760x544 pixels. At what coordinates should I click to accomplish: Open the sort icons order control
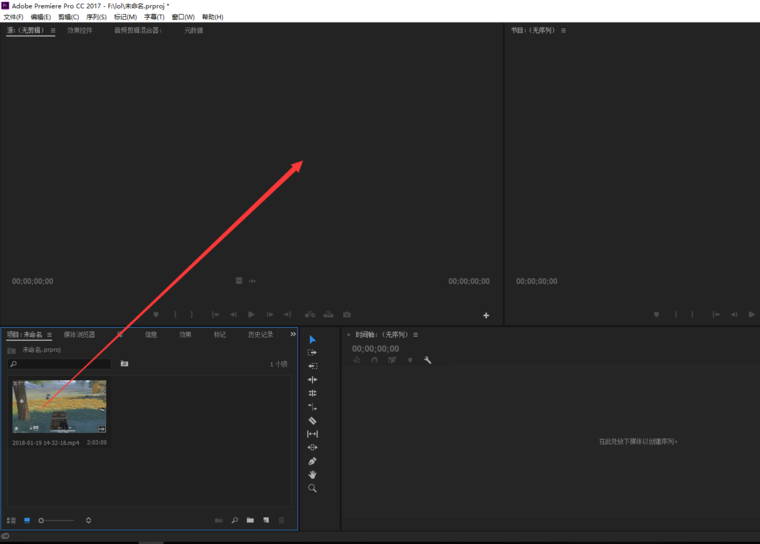point(88,520)
